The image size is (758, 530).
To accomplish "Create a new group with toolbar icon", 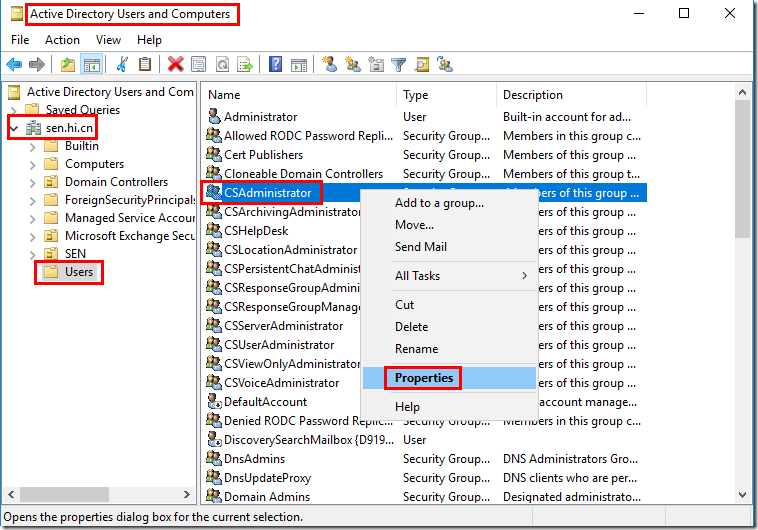I will coord(352,64).
